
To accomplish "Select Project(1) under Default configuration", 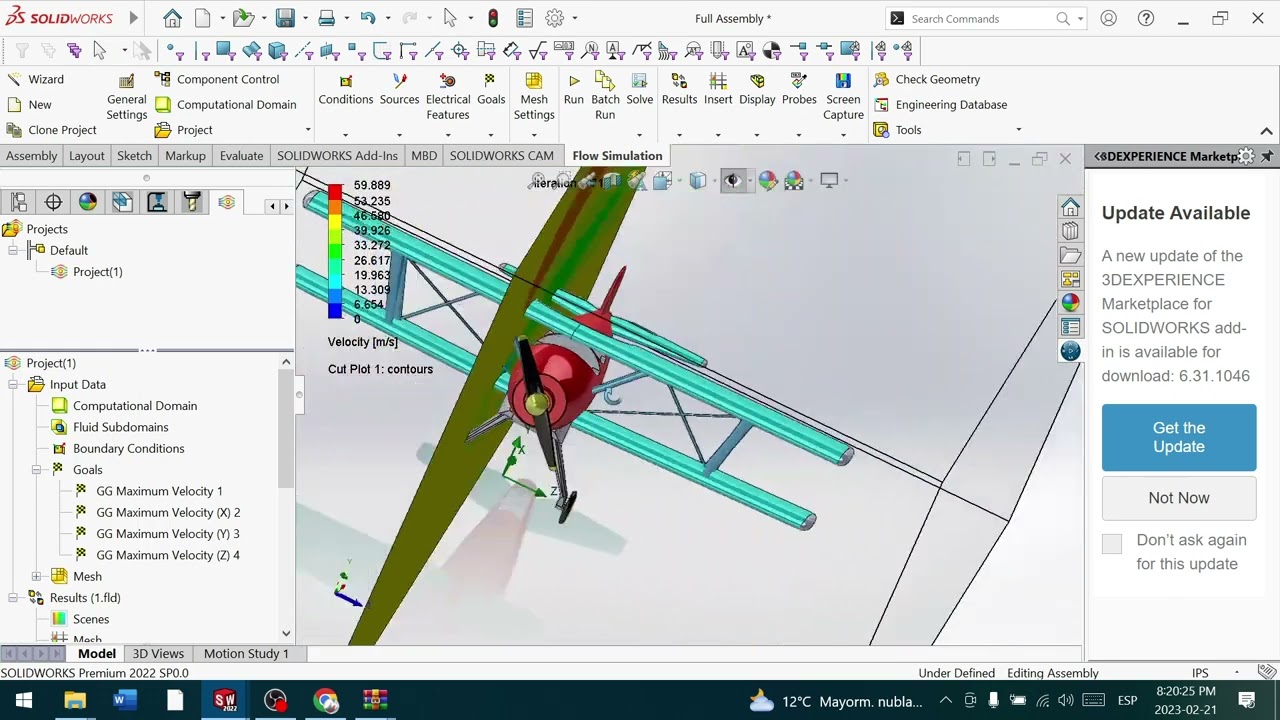I will [97, 272].
